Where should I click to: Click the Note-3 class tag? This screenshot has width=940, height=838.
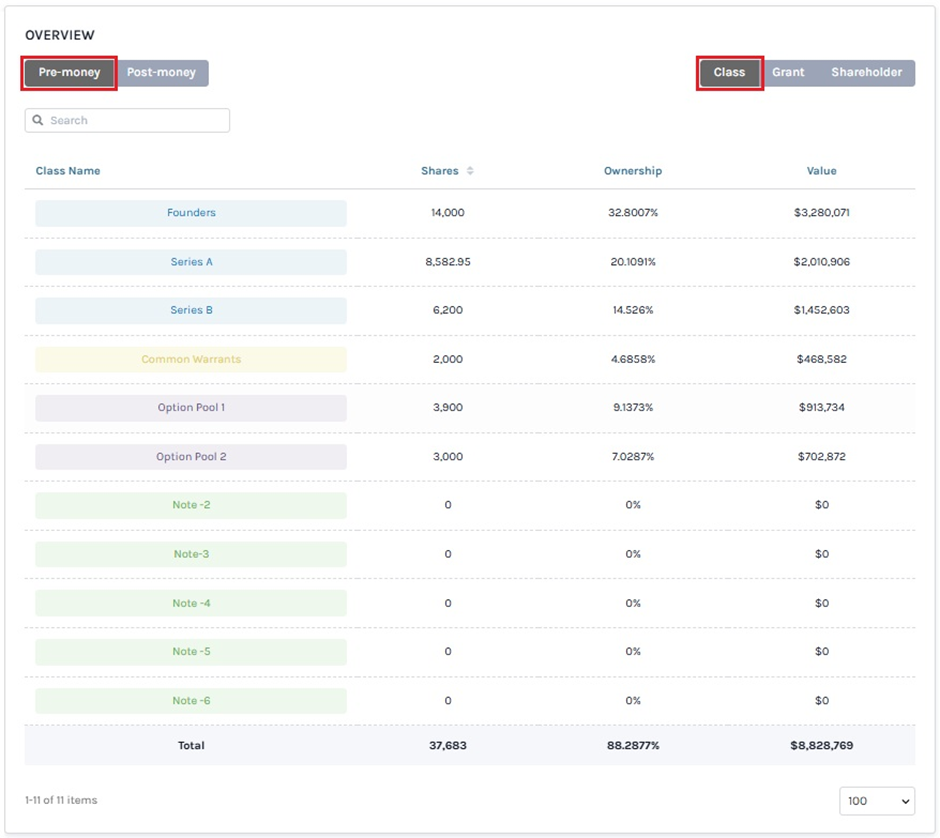[191, 554]
